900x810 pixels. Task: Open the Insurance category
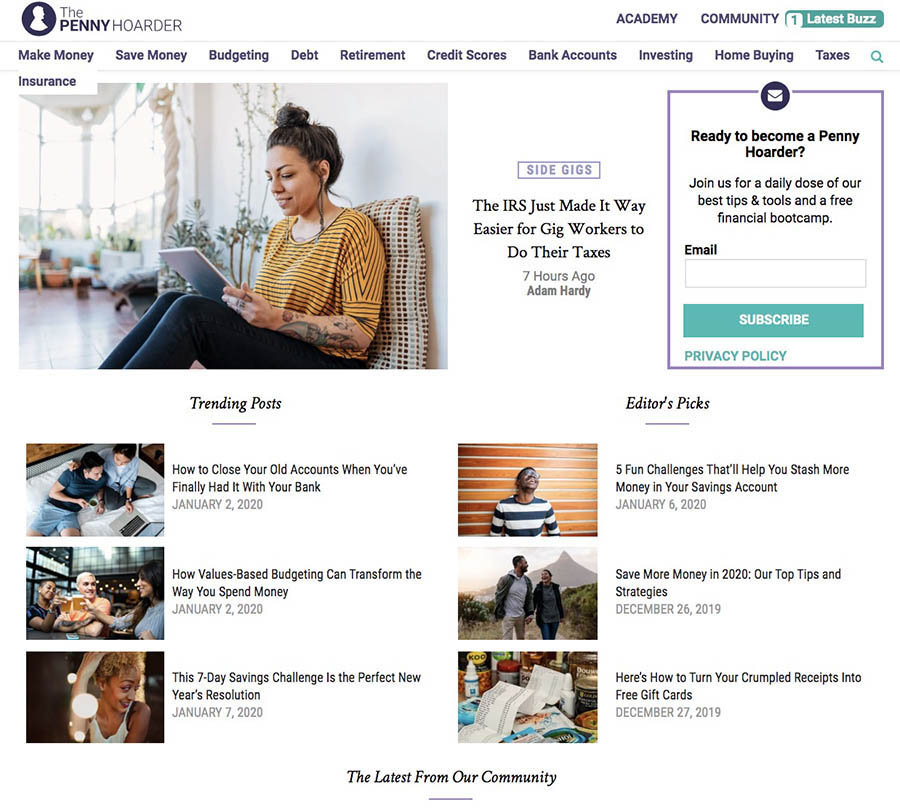point(47,82)
